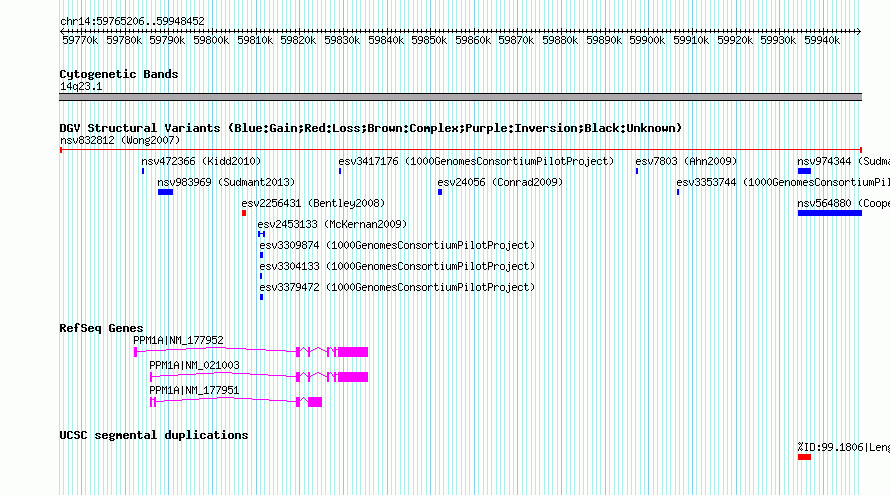The height and width of the screenshot is (495, 890).
Task: Click the gray 14q23.1 cytogenetic band bar
Action: [460, 97]
